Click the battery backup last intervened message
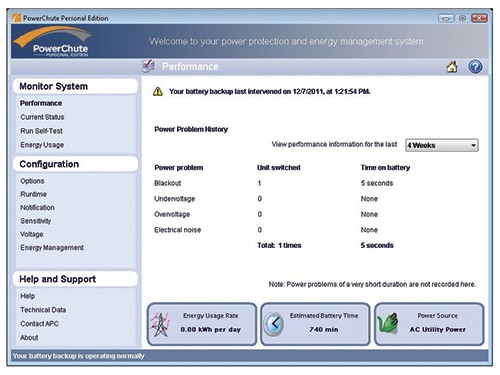 tap(269, 91)
